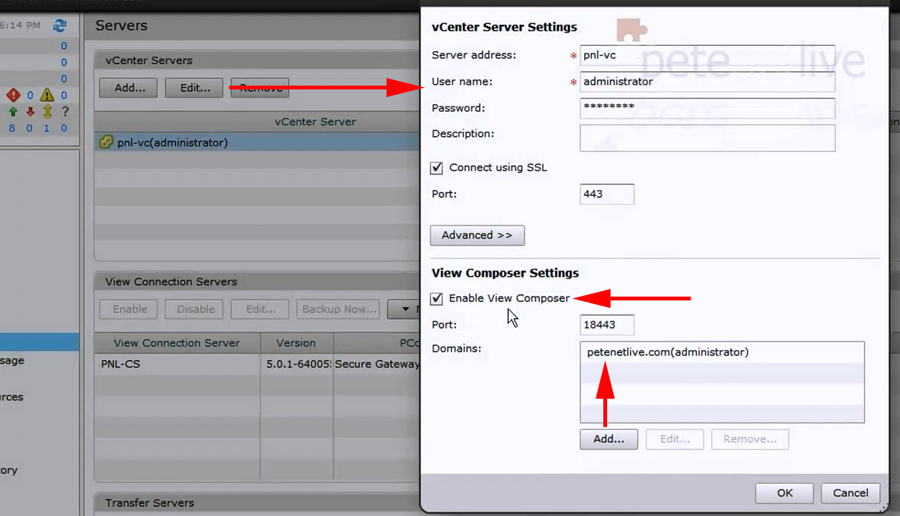The height and width of the screenshot is (516, 900).
Task: Click the vCenter Port 443 field
Action: [607, 194]
